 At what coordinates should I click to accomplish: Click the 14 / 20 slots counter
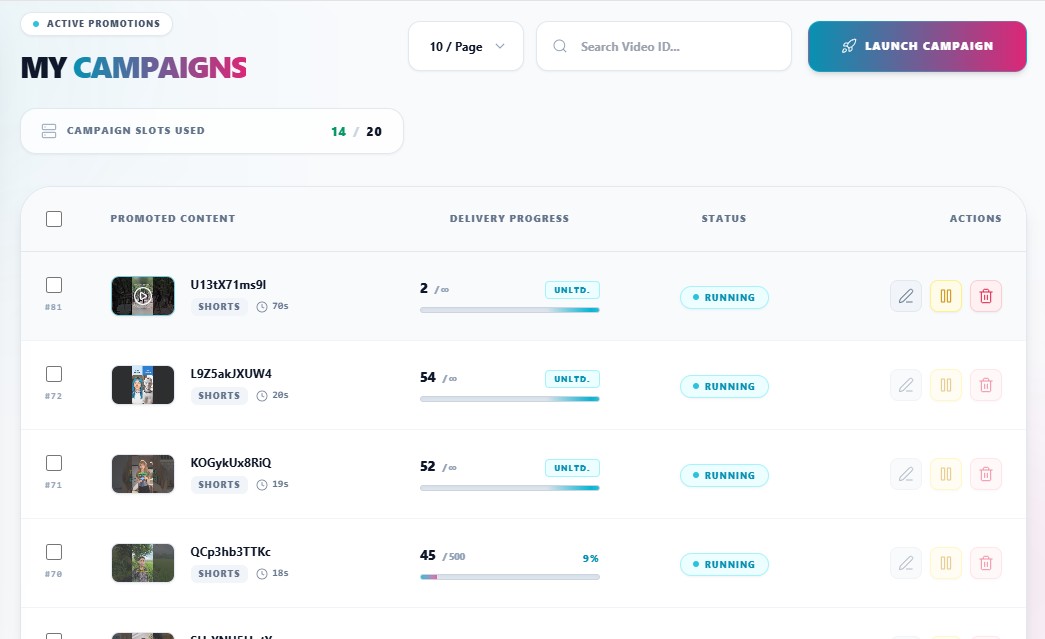pyautogui.click(x=357, y=131)
